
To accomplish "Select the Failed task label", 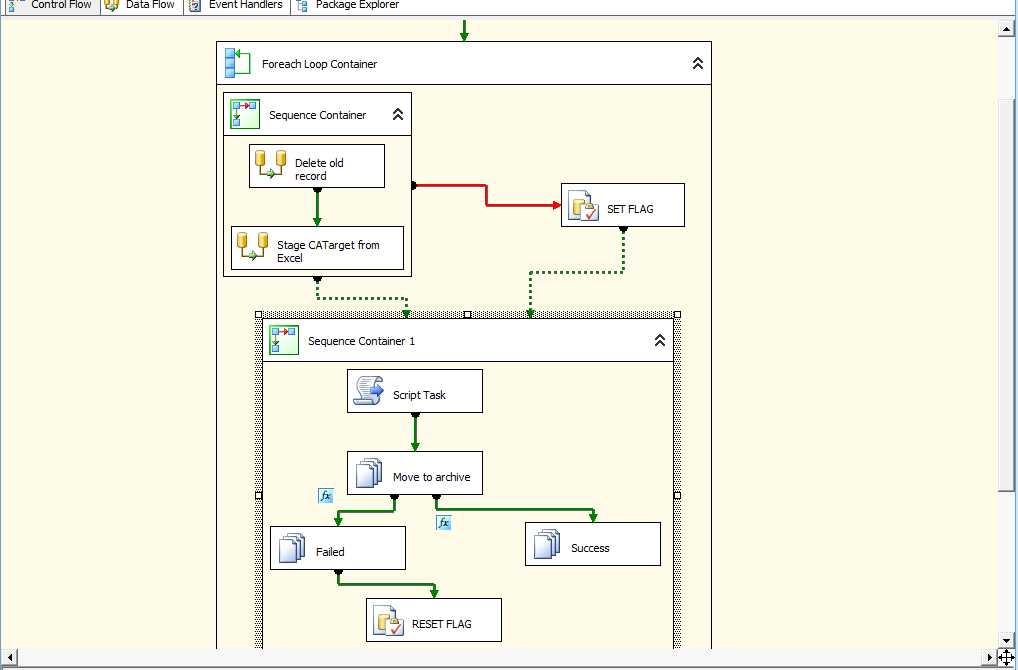I will (x=330, y=552).
